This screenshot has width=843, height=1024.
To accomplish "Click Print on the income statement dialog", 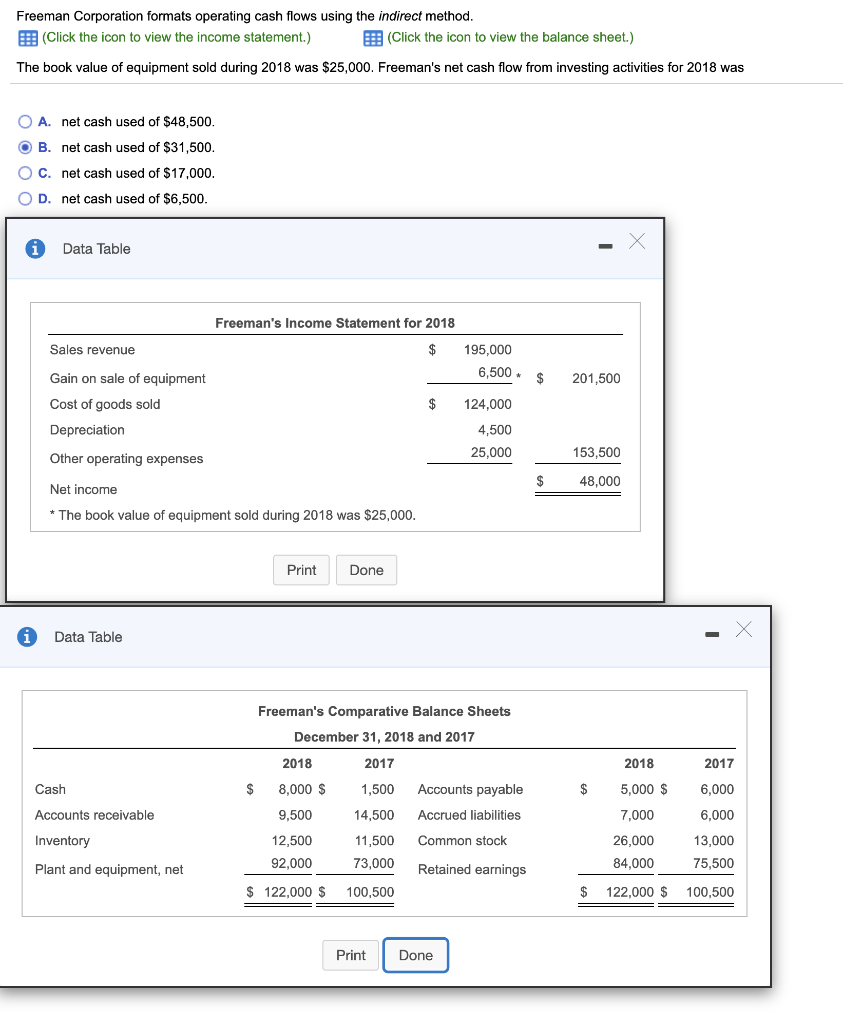I will 301,570.
